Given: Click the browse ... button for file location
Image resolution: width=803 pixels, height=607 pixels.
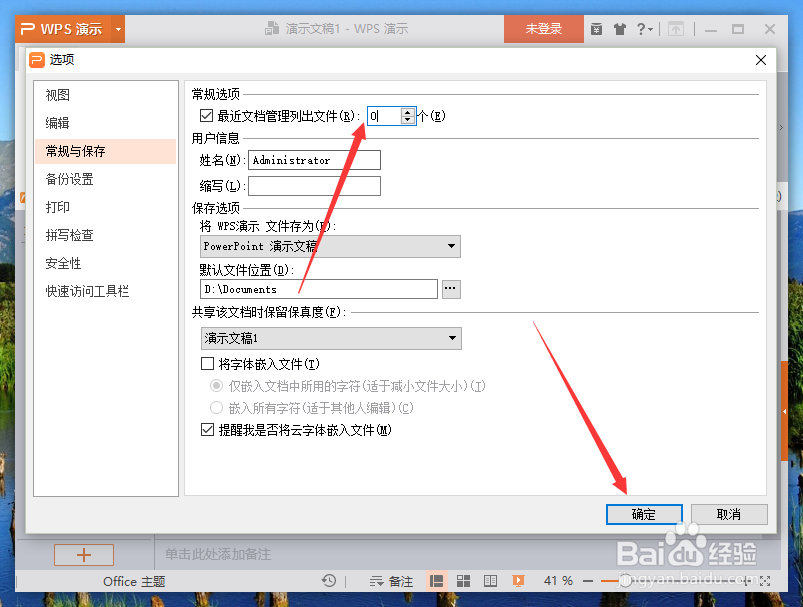Looking at the screenshot, I should coord(451,289).
